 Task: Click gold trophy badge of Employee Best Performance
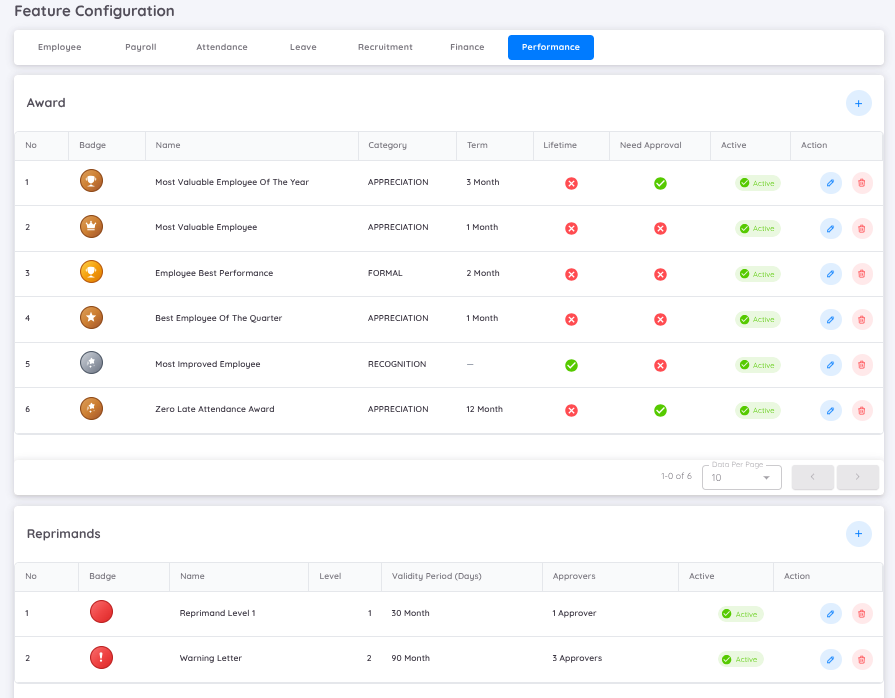91,272
